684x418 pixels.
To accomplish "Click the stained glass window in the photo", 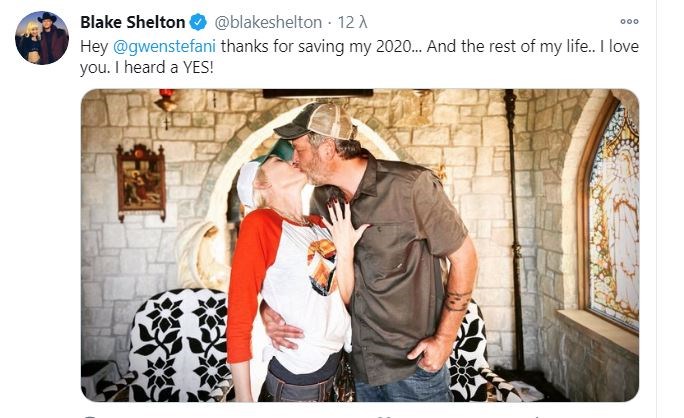I will [x=613, y=214].
